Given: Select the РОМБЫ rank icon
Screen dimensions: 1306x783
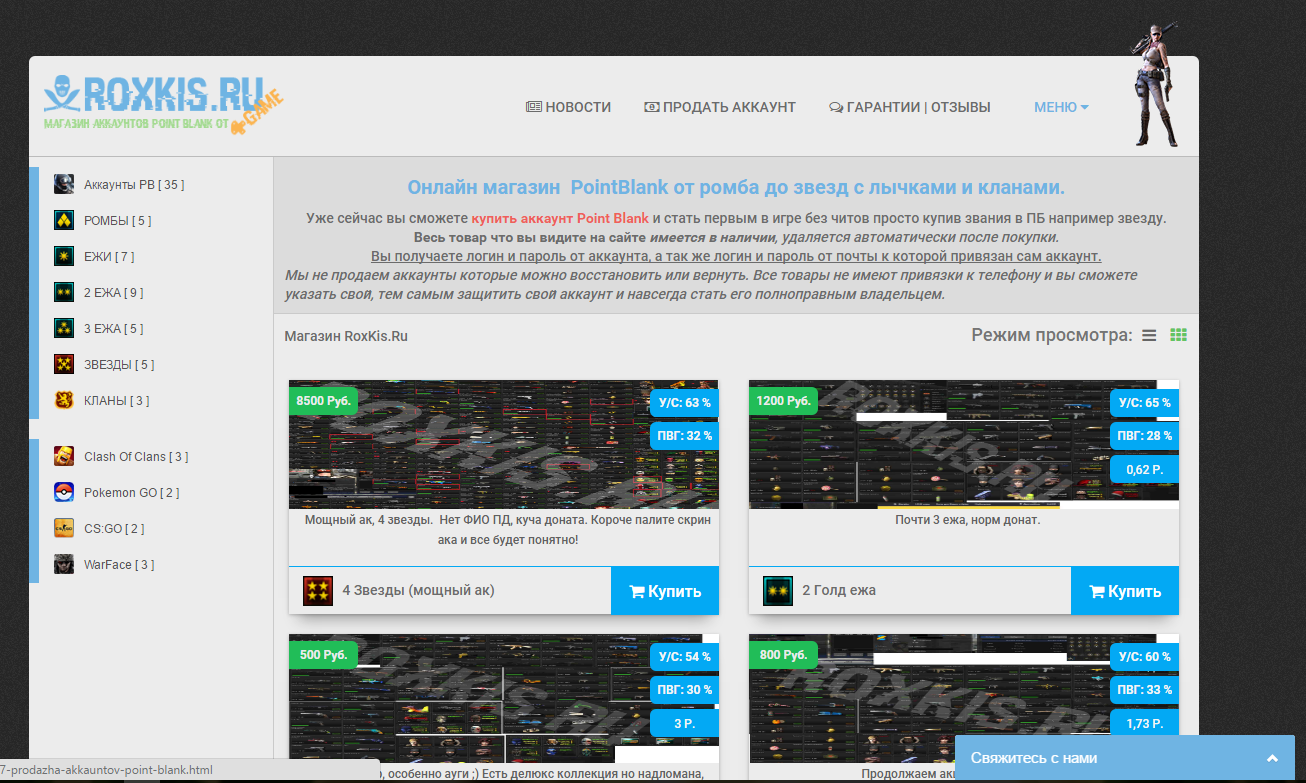Looking at the screenshot, I should (64, 220).
